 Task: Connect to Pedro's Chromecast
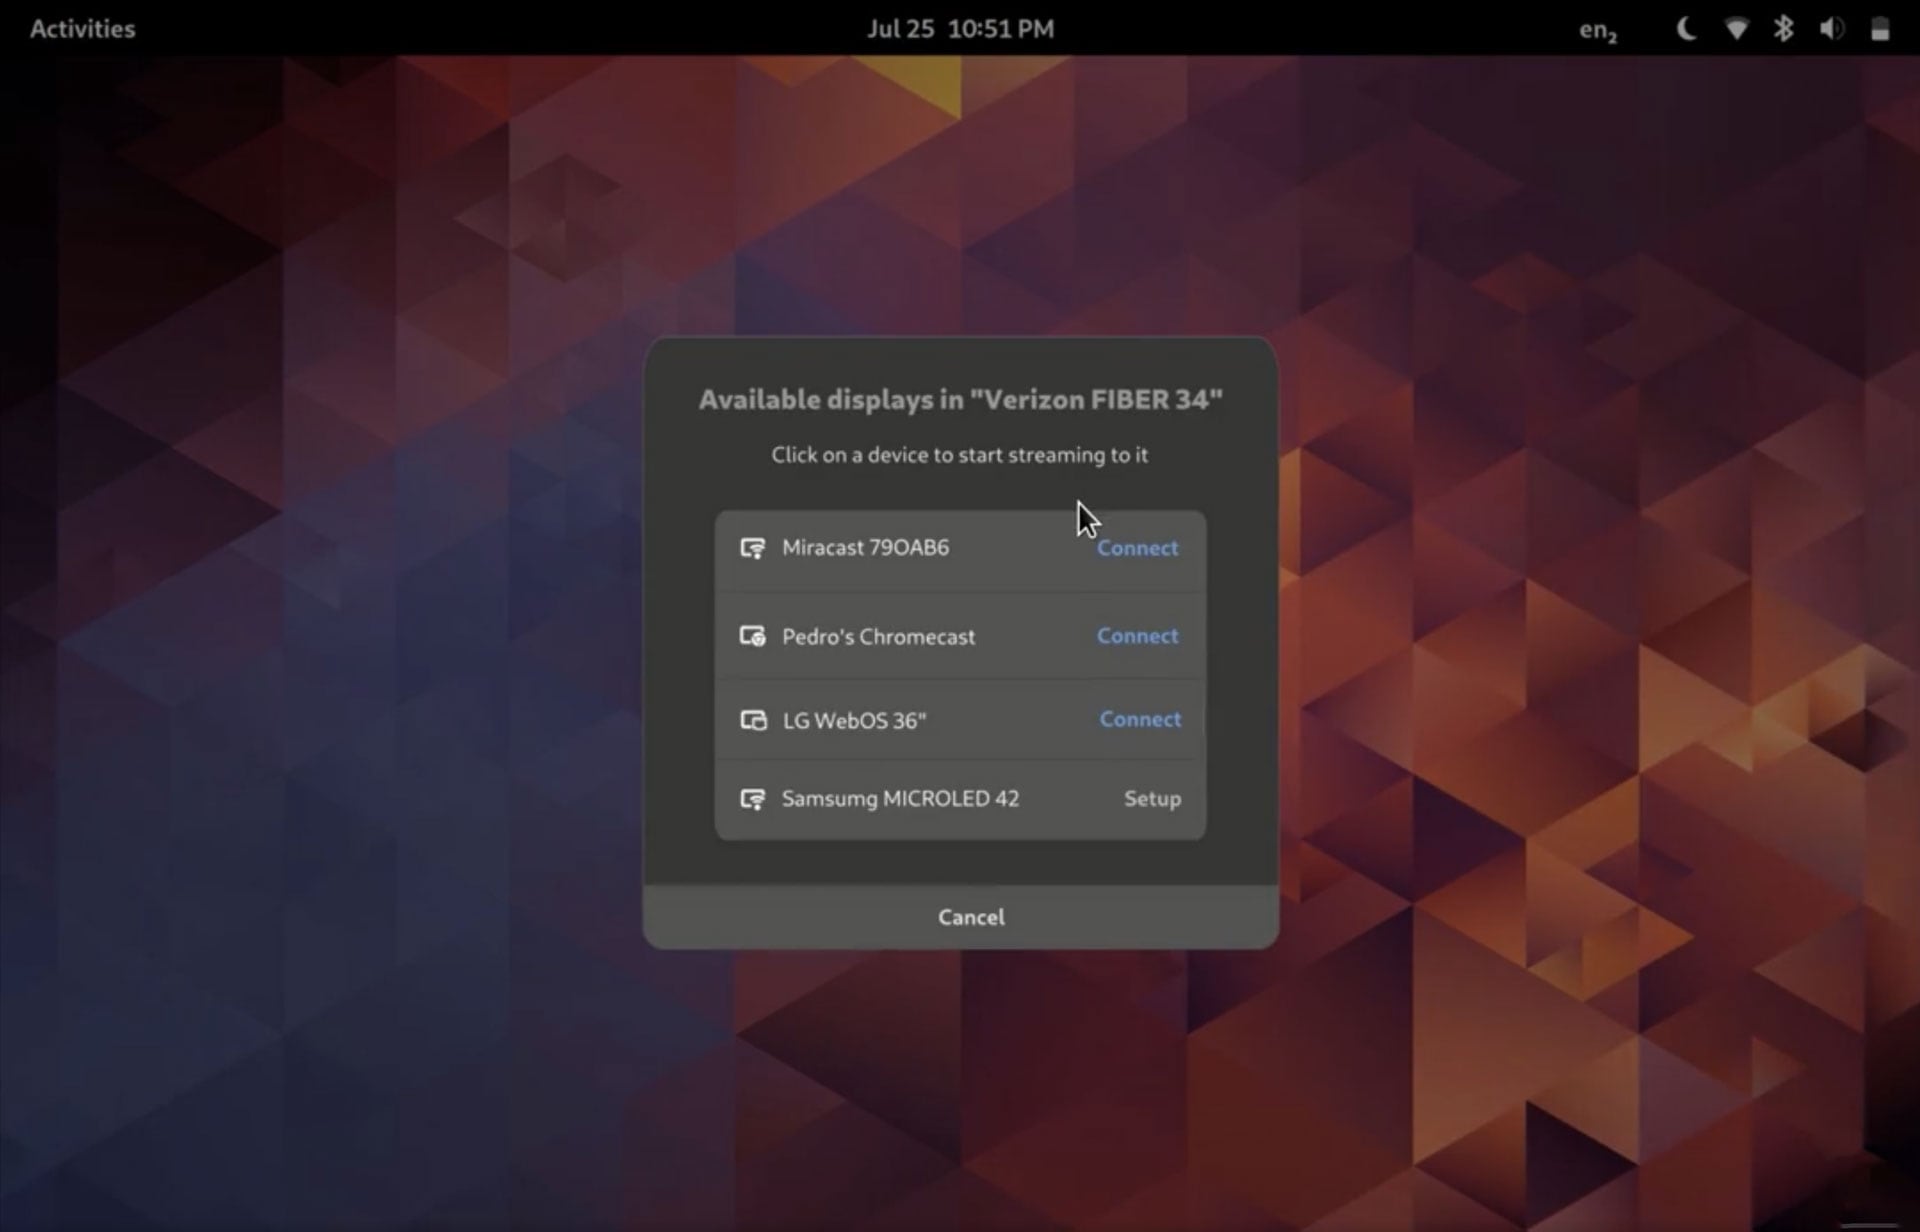point(1137,636)
